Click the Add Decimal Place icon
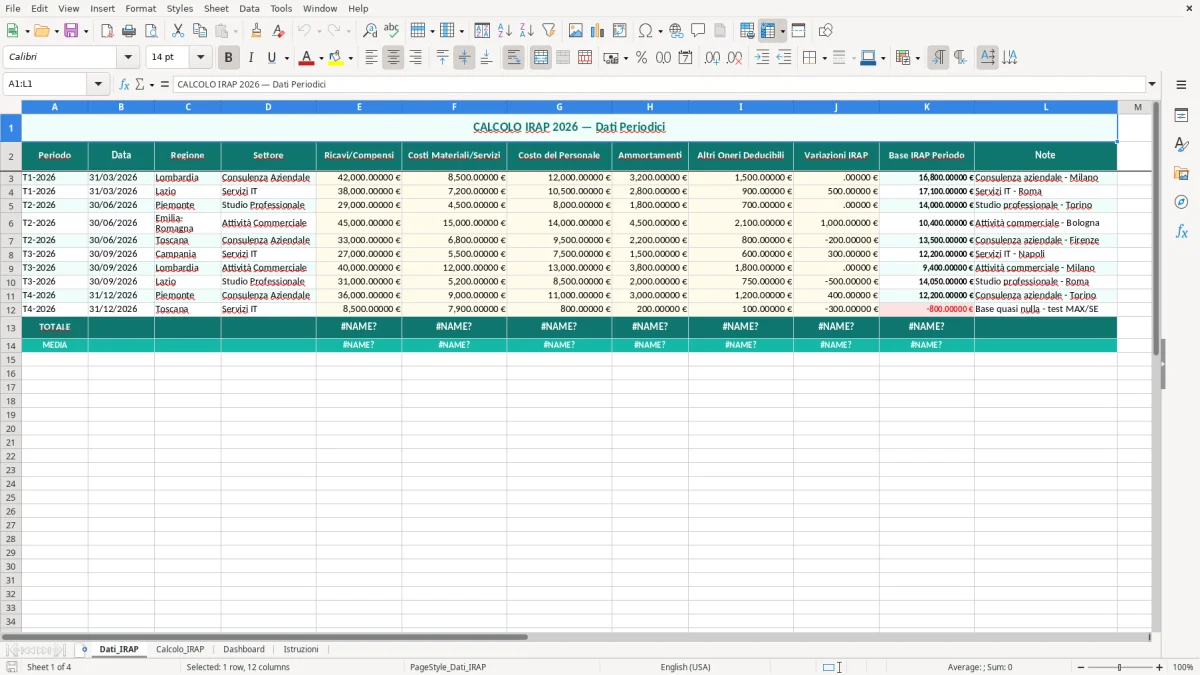This screenshot has height=675, width=1200. (712, 58)
